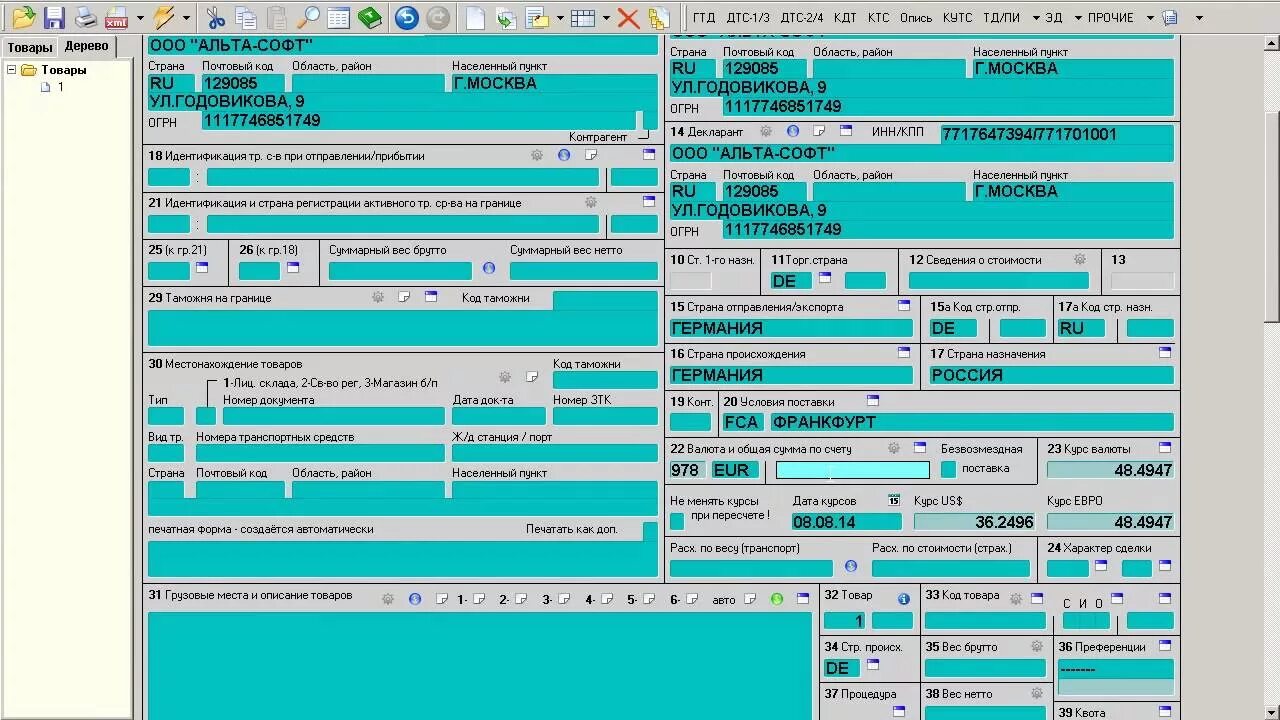
Task: Click the Дата курсов field showing 08.08.14
Action: click(x=846, y=522)
